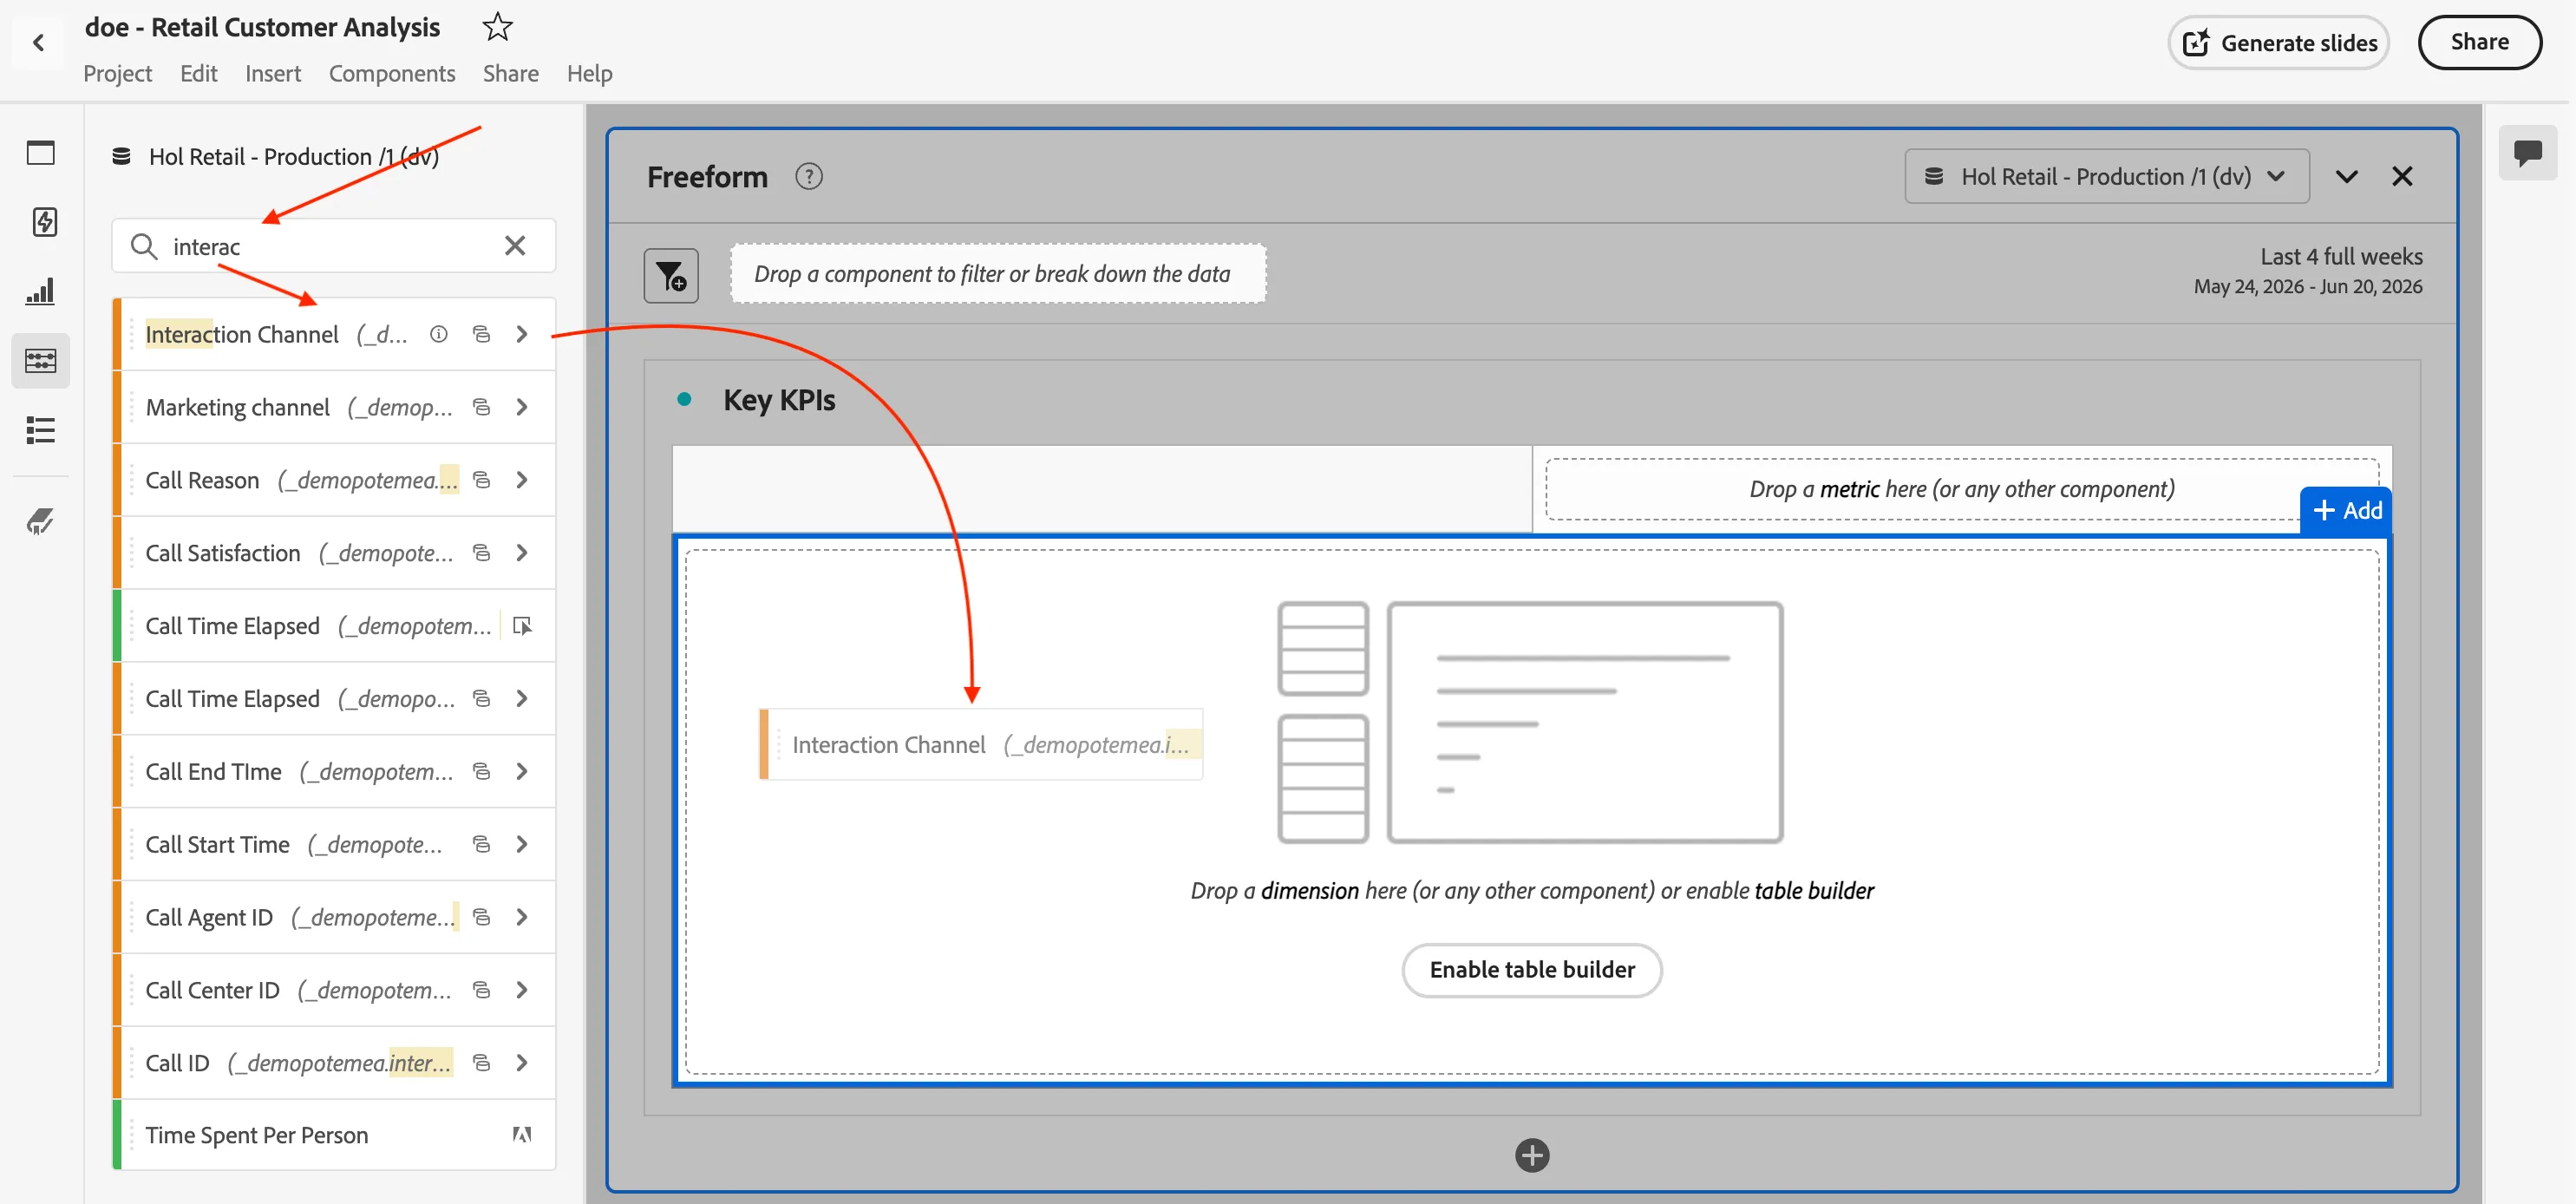
Task: Click the filter icon in Freeform panel
Action: [x=670, y=275]
